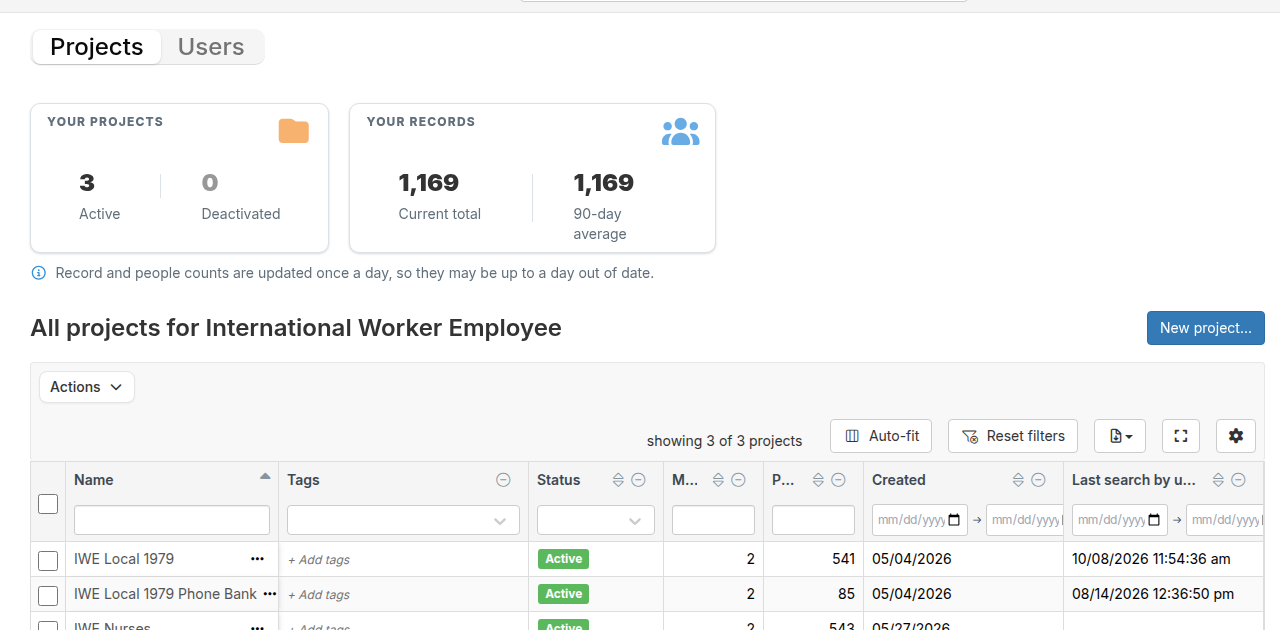Focus the P... column filter field
The height and width of the screenshot is (630, 1280).
coord(813,520)
